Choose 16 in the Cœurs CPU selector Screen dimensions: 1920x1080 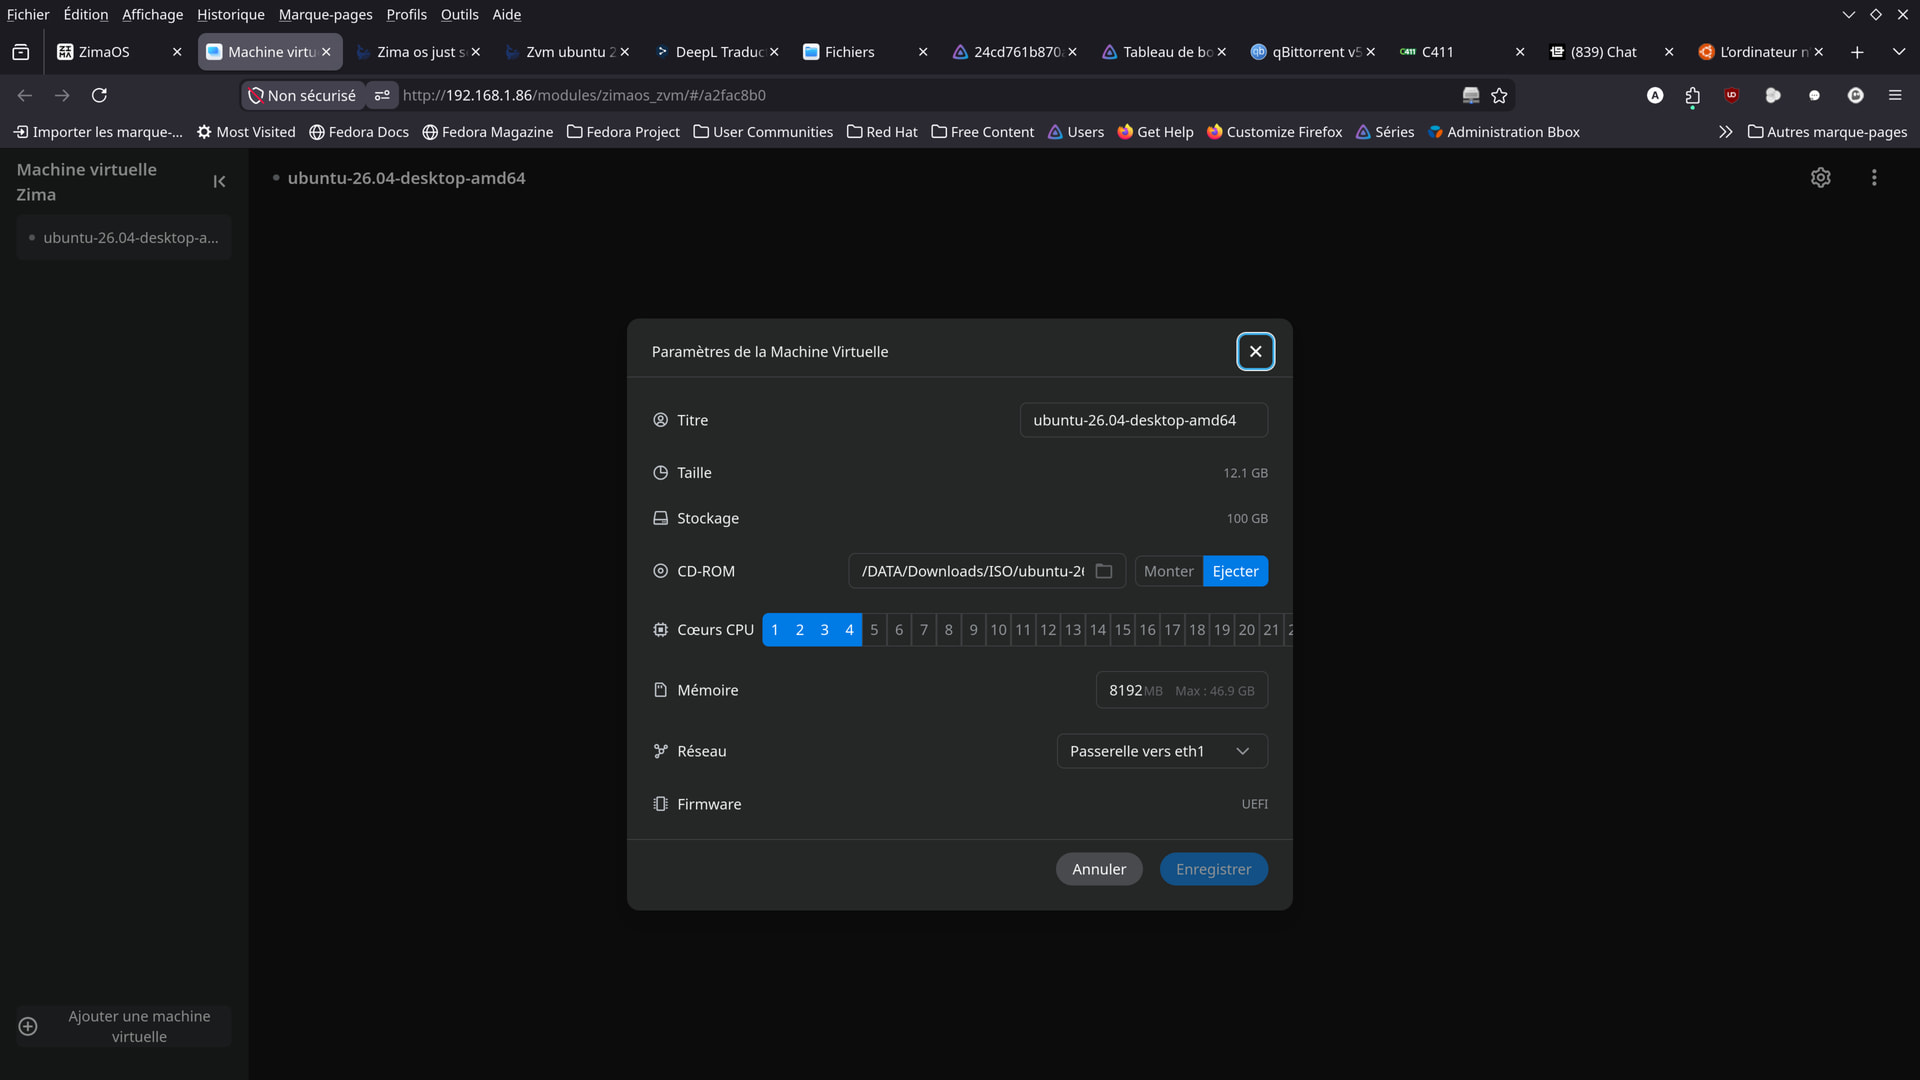click(1147, 630)
